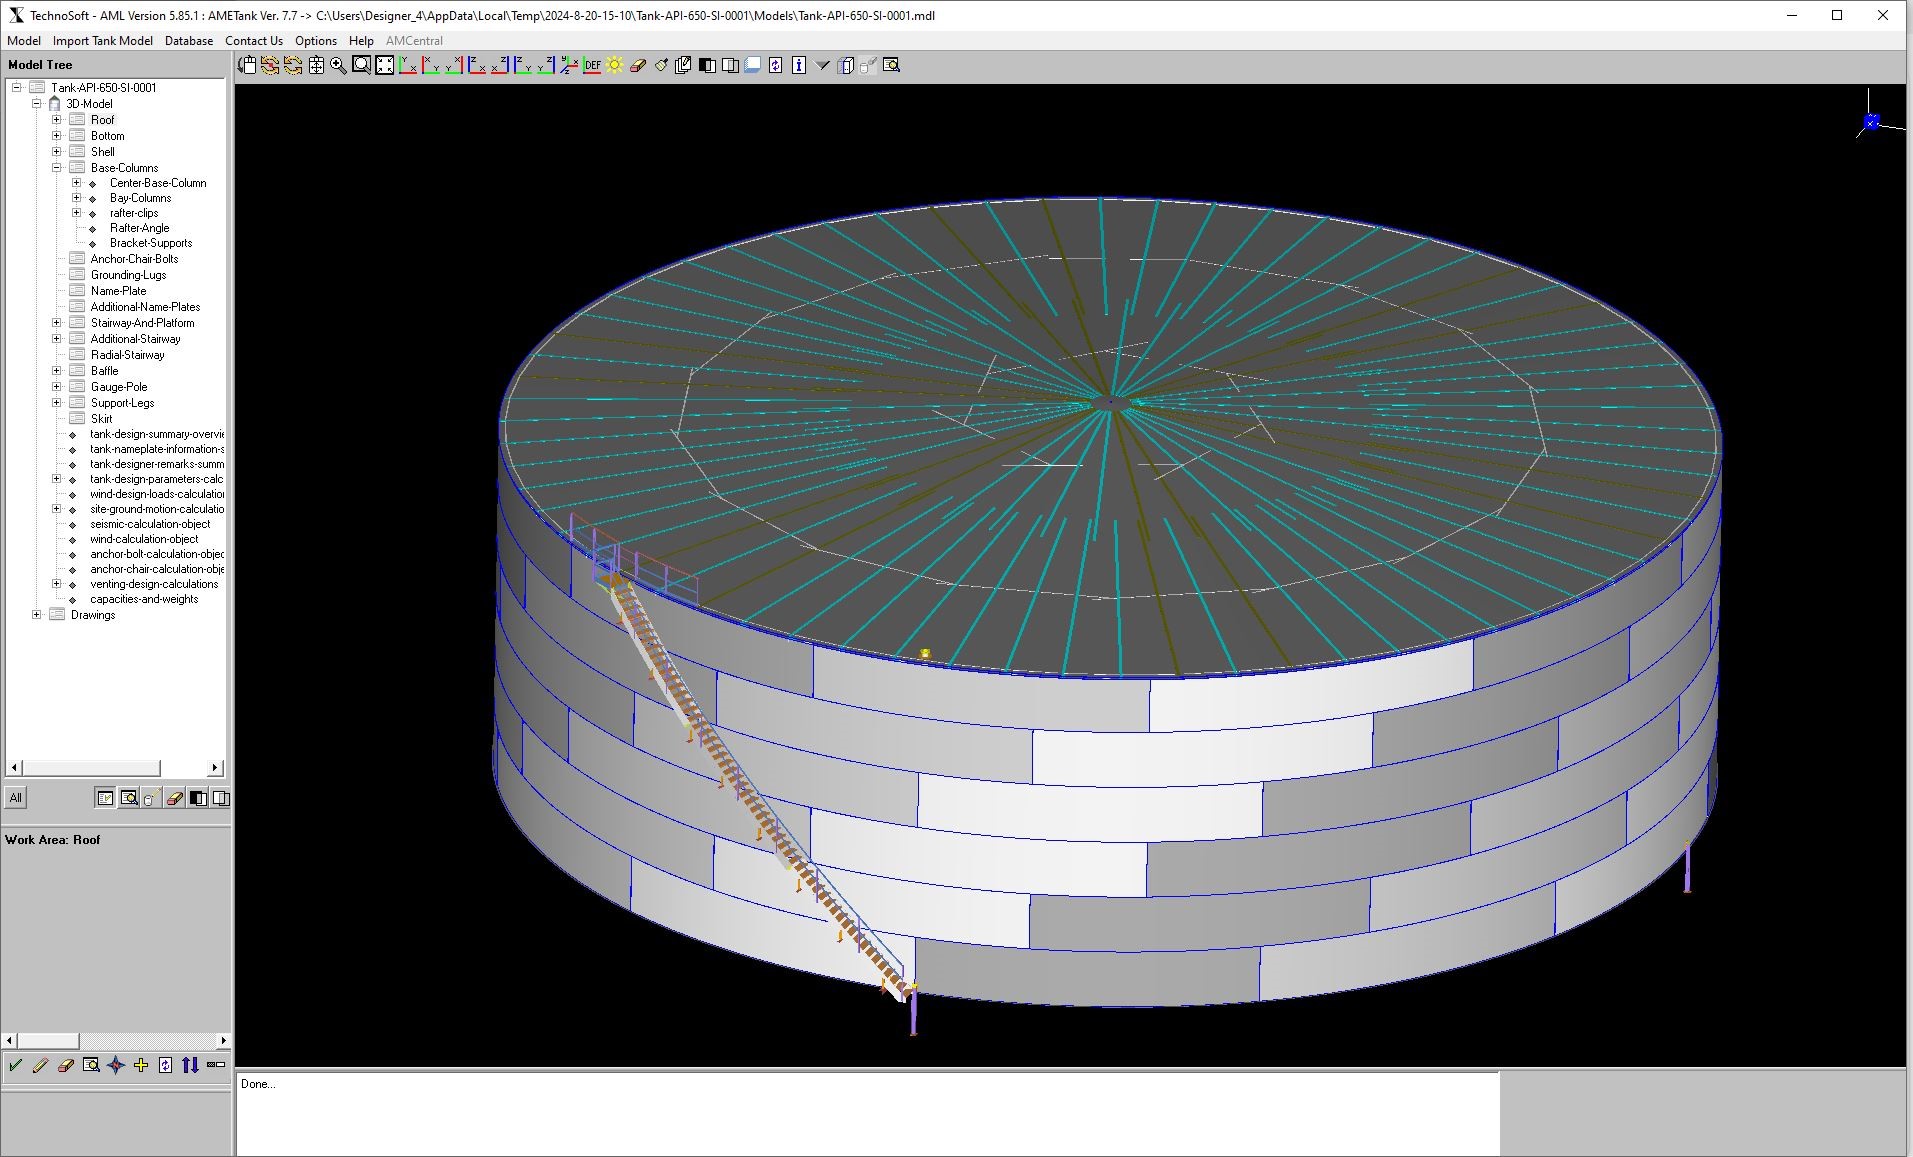The width and height of the screenshot is (1913, 1157).
Task: Click the minus bar icon at bottom-left
Action: [x=215, y=1065]
